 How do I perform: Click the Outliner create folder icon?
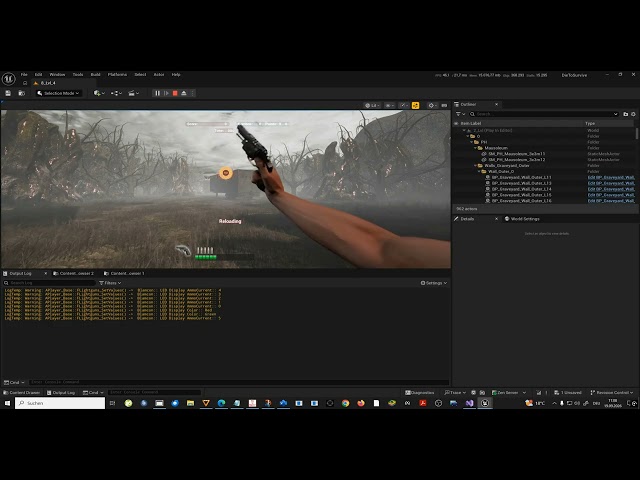[626, 114]
